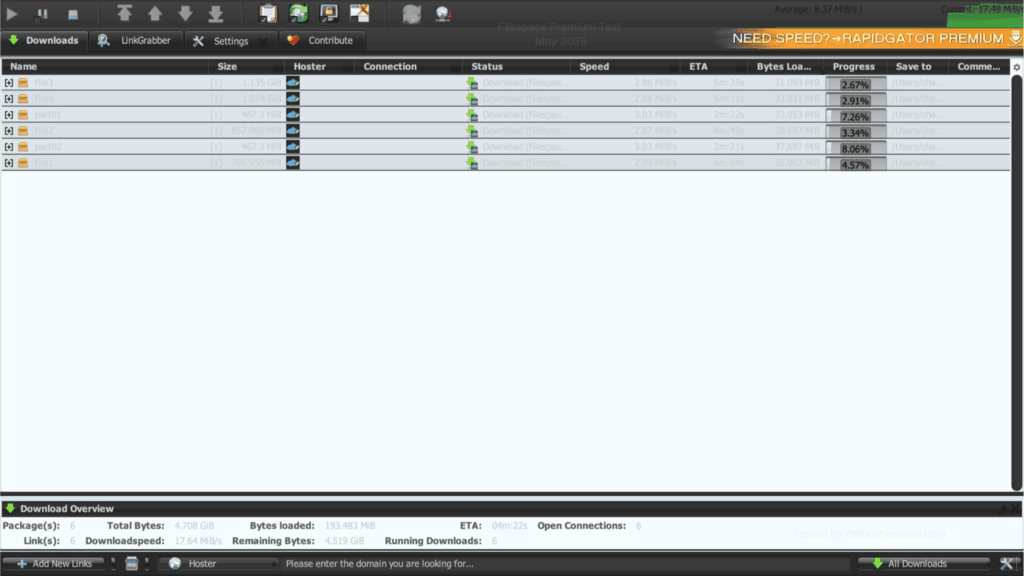Click the download status icon for file1
The height and width of the screenshot is (576, 1024).
[x=472, y=163]
